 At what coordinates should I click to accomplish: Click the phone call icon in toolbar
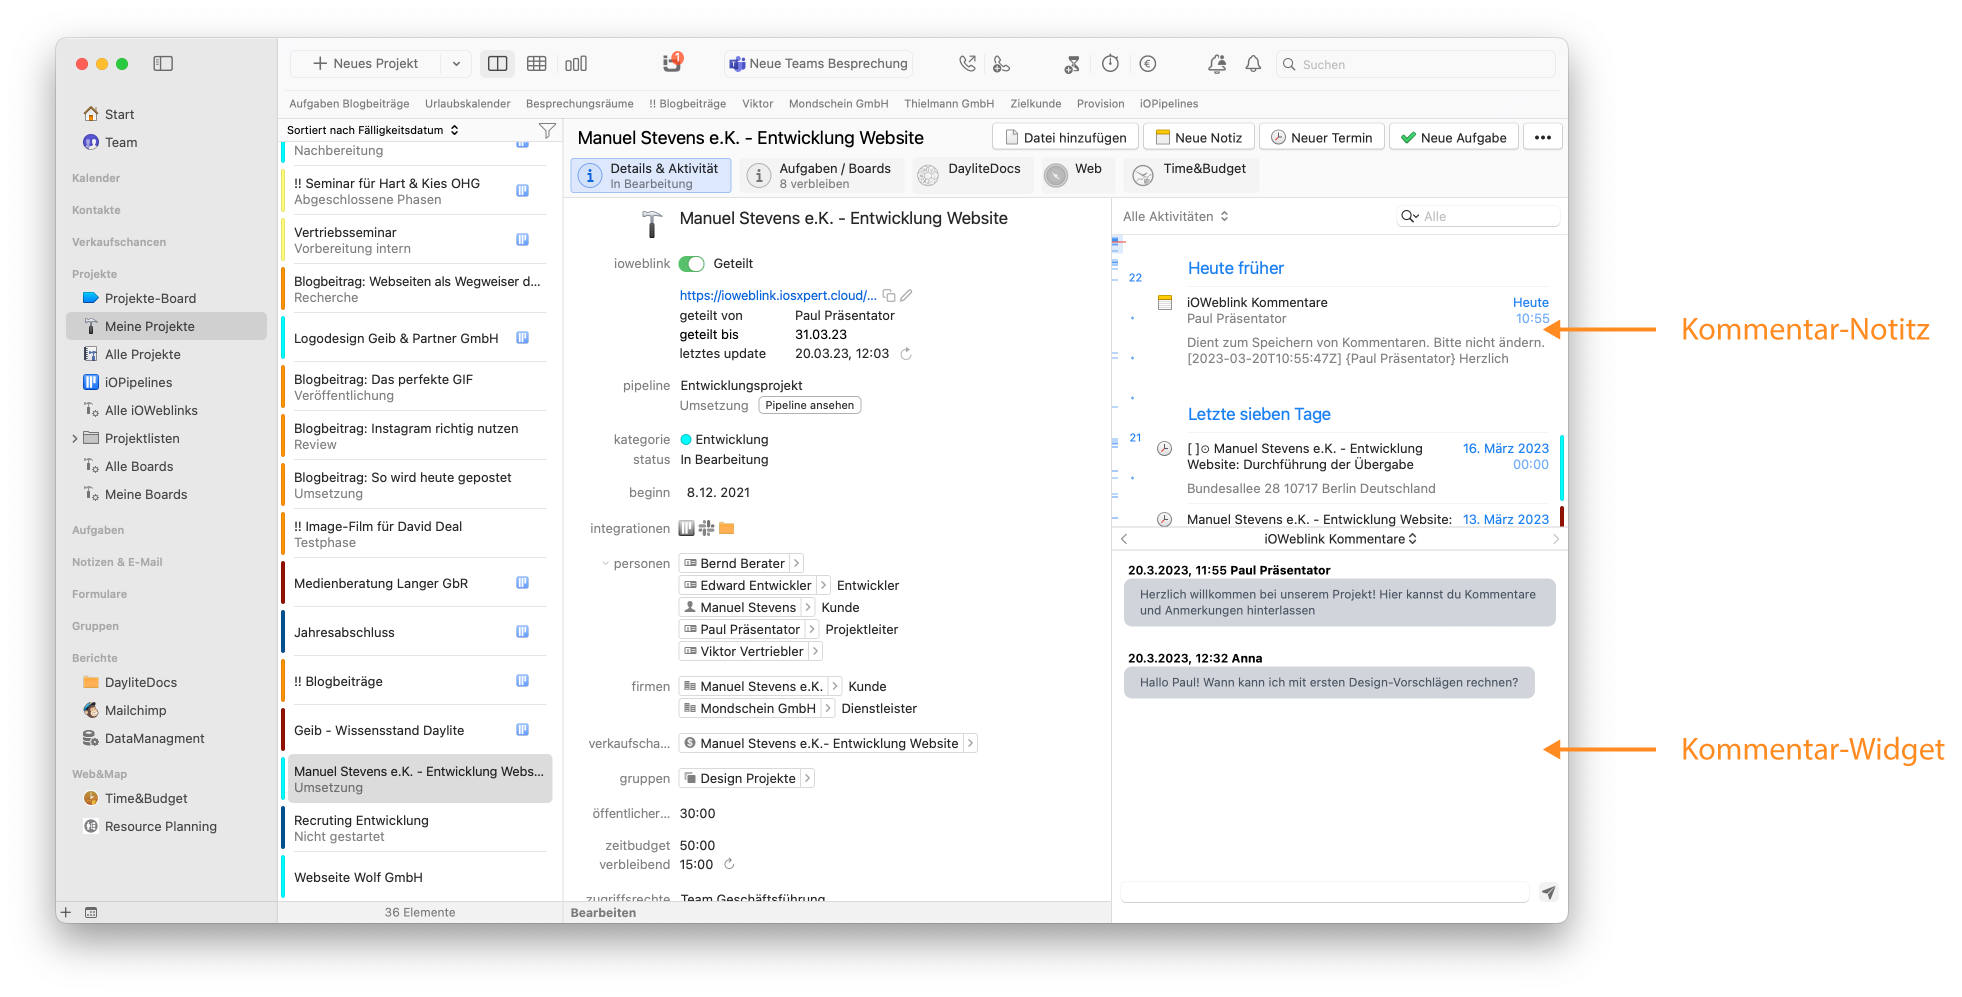point(967,64)
